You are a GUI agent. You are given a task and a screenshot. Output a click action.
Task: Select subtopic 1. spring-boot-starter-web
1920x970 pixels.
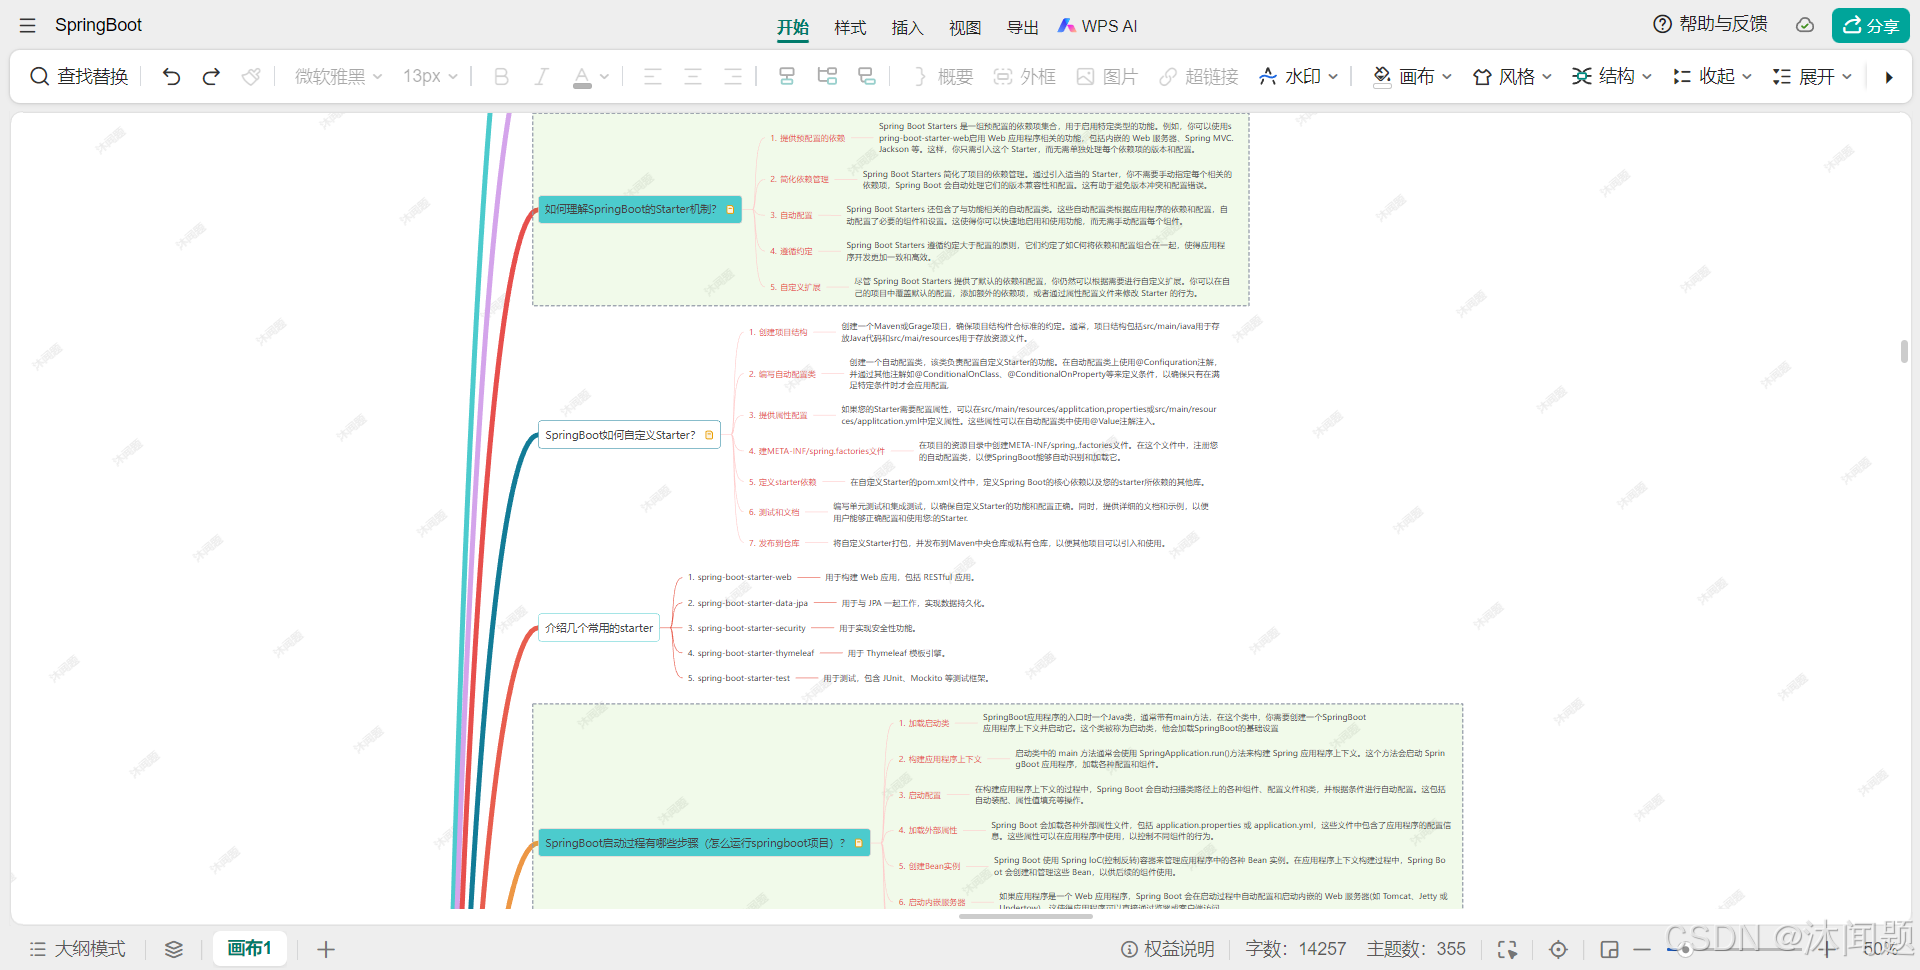click(739, 578)
